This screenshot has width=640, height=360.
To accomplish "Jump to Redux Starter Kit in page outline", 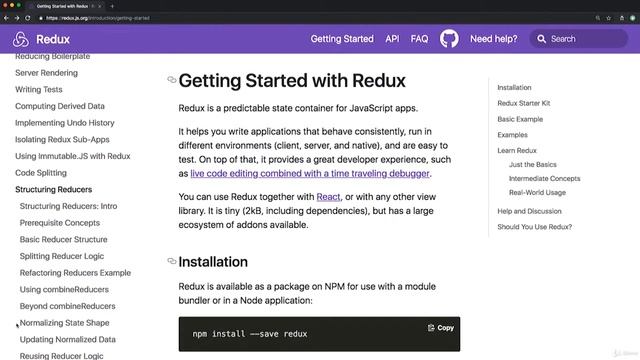I will 524,103.
